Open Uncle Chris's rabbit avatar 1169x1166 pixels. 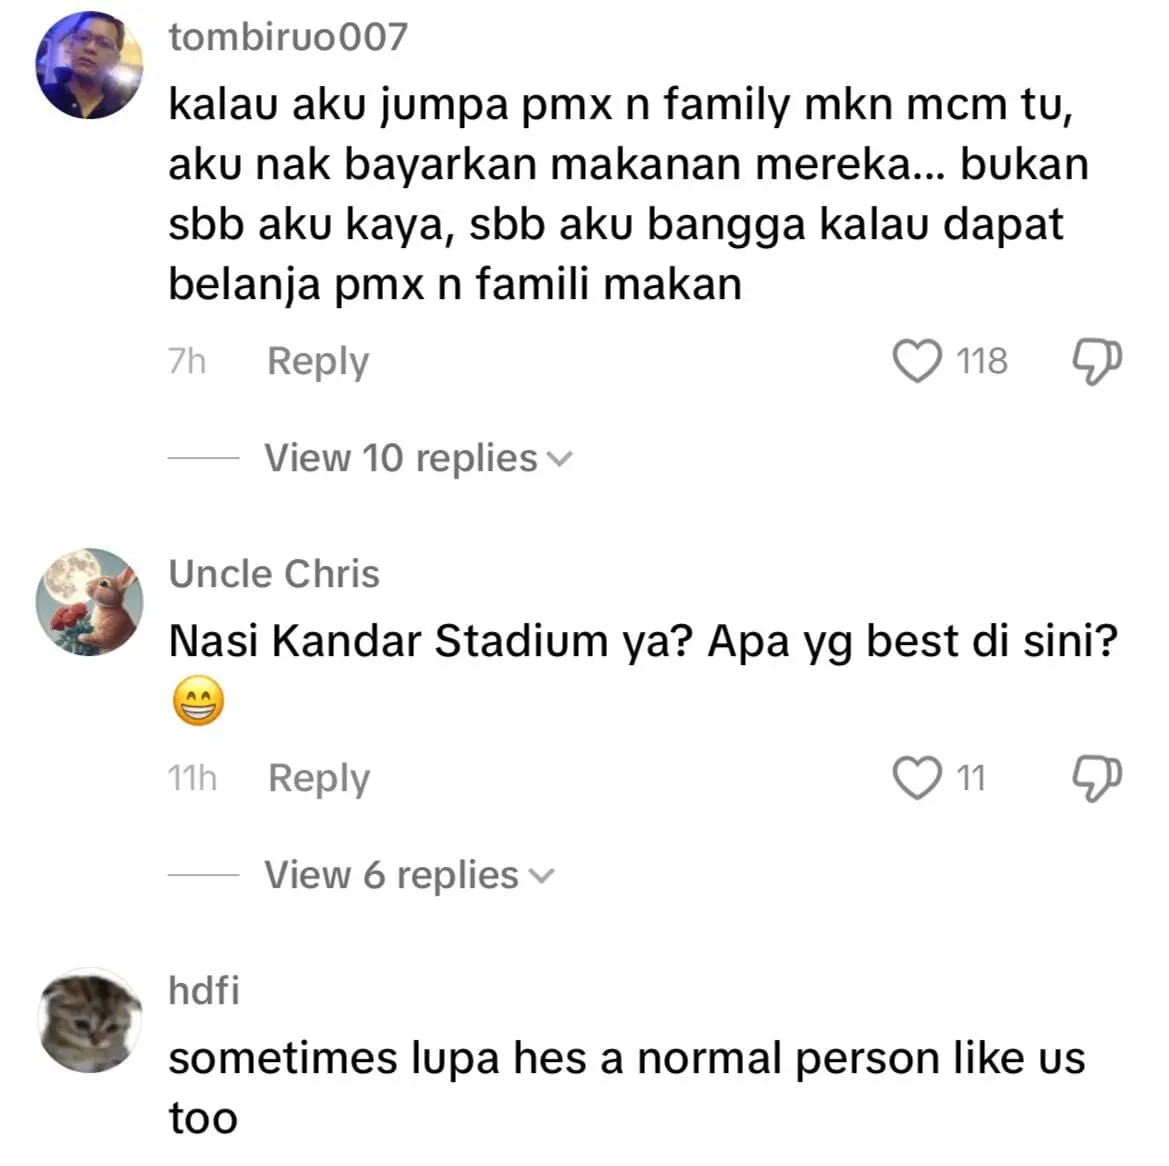coord(89,602)
